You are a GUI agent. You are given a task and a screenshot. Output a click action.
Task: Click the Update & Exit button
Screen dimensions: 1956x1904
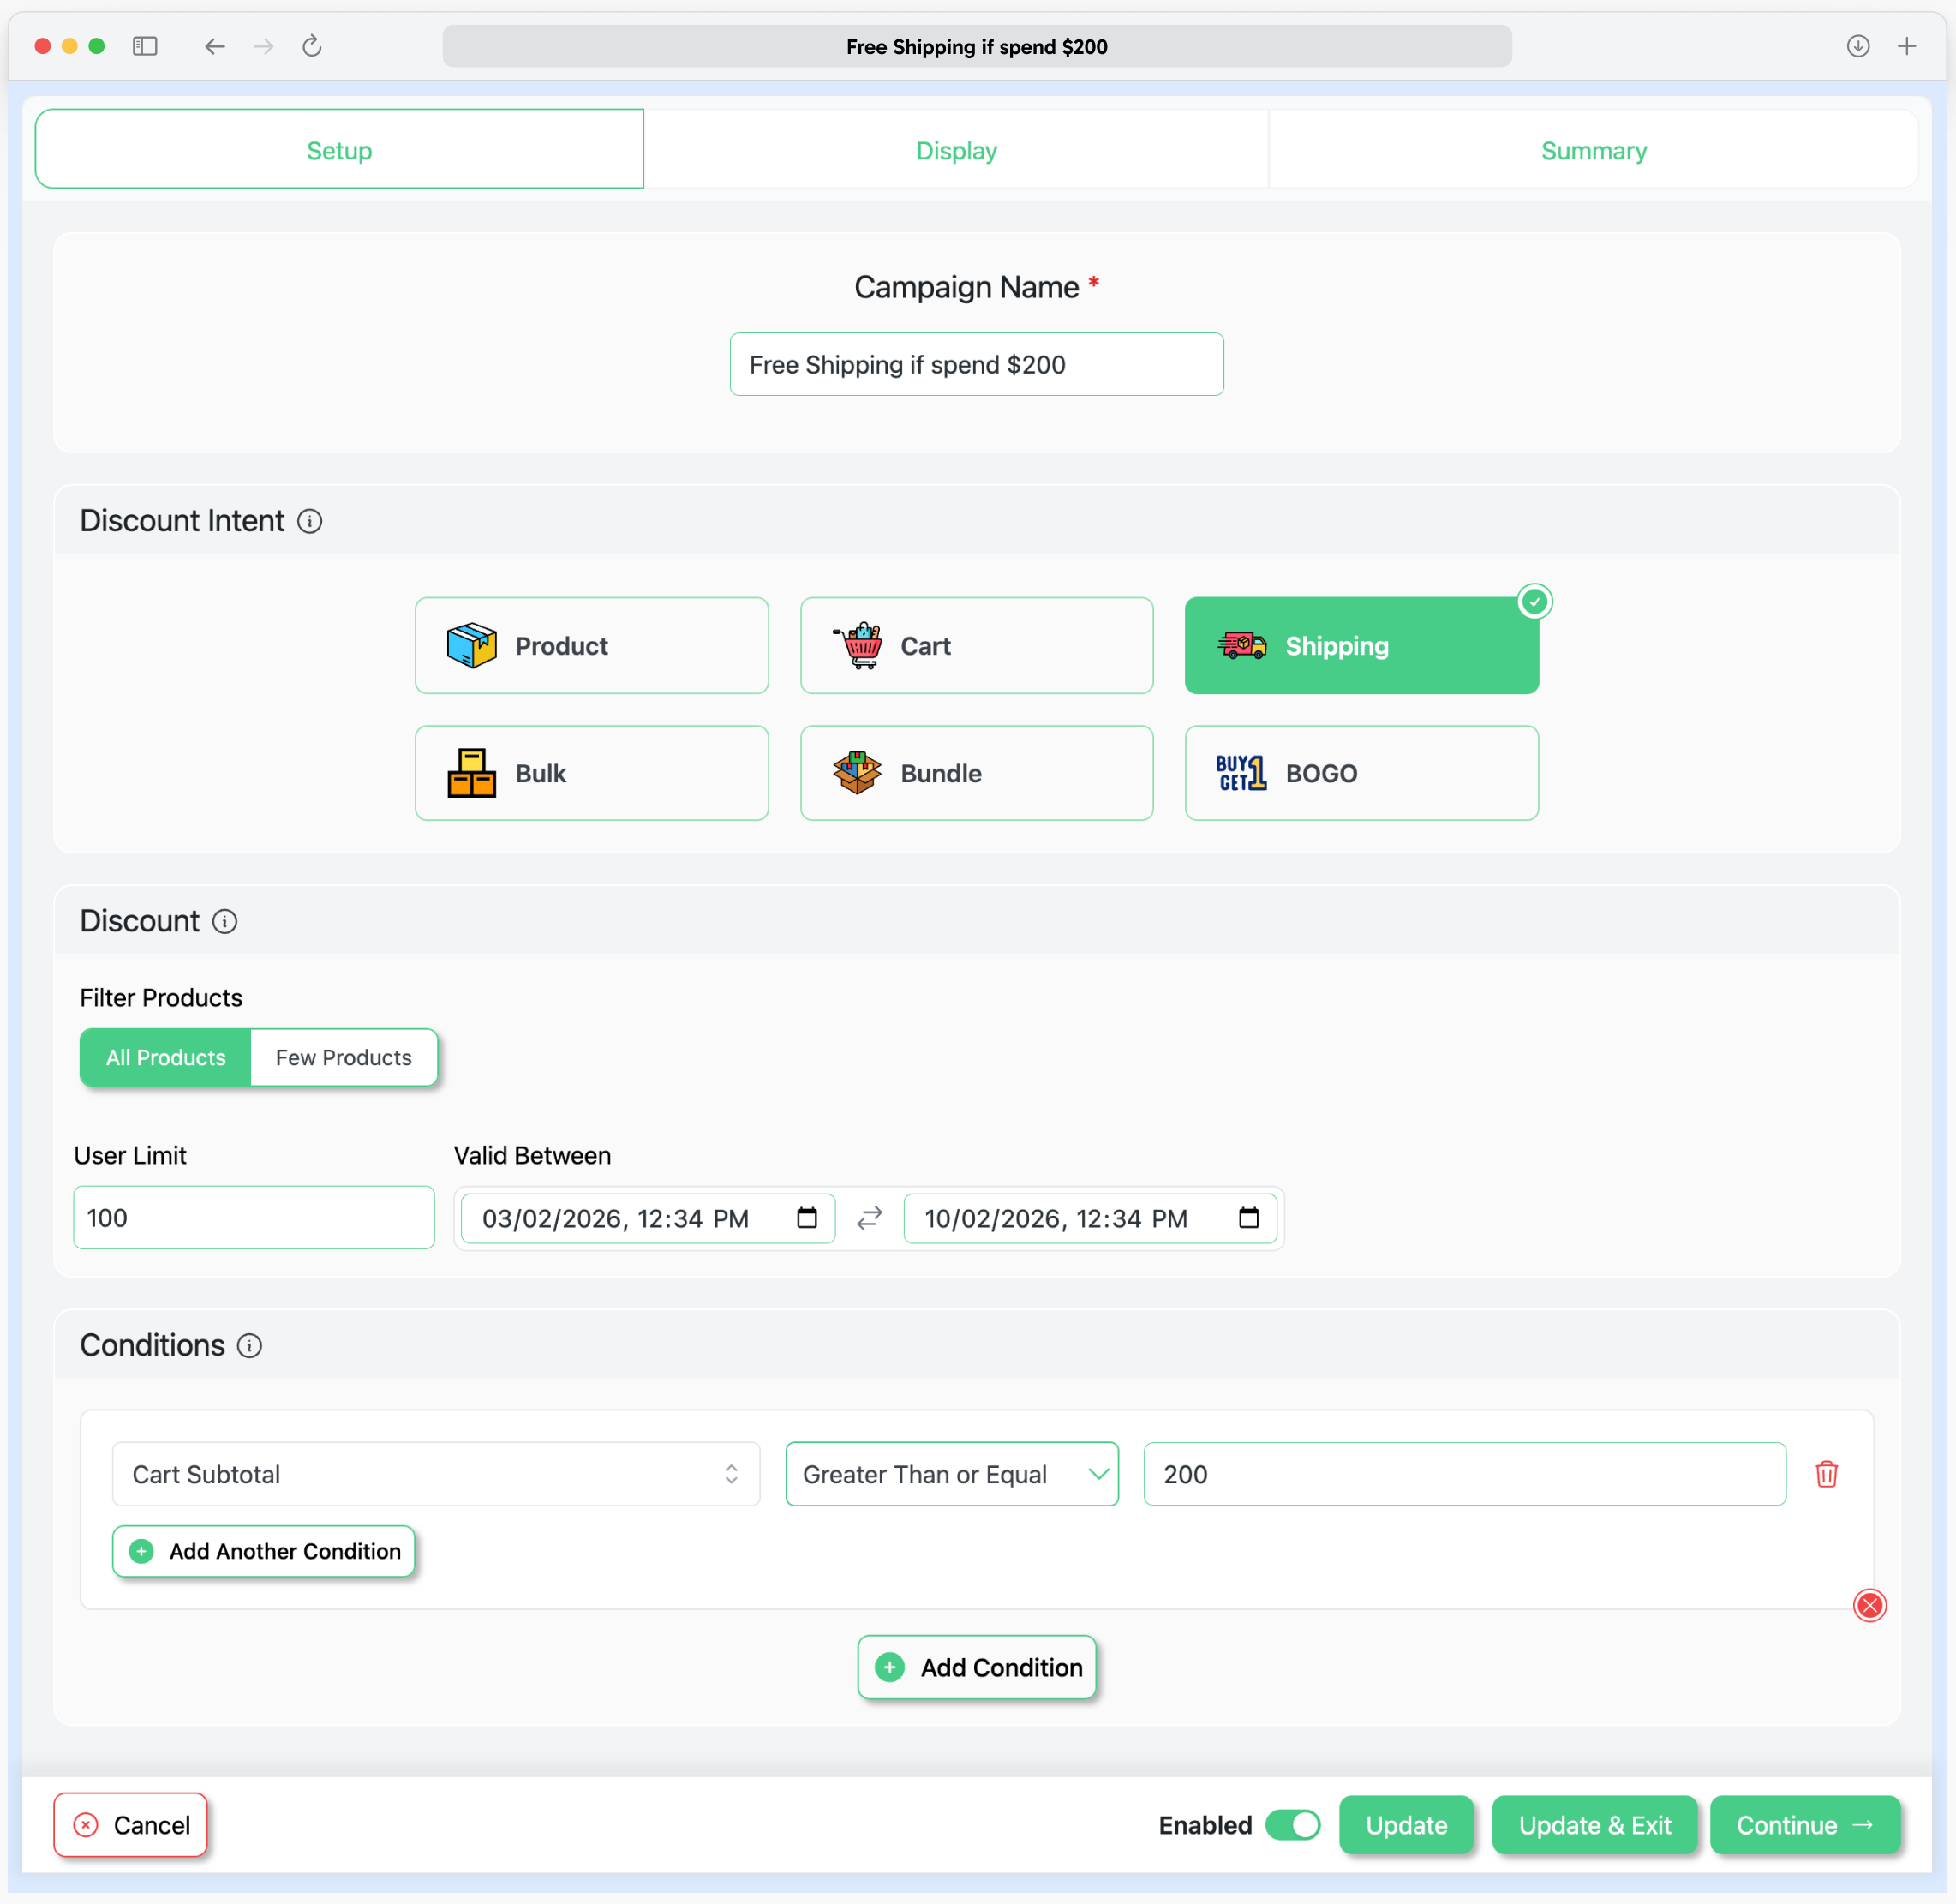click(x=1594, y=1825)
